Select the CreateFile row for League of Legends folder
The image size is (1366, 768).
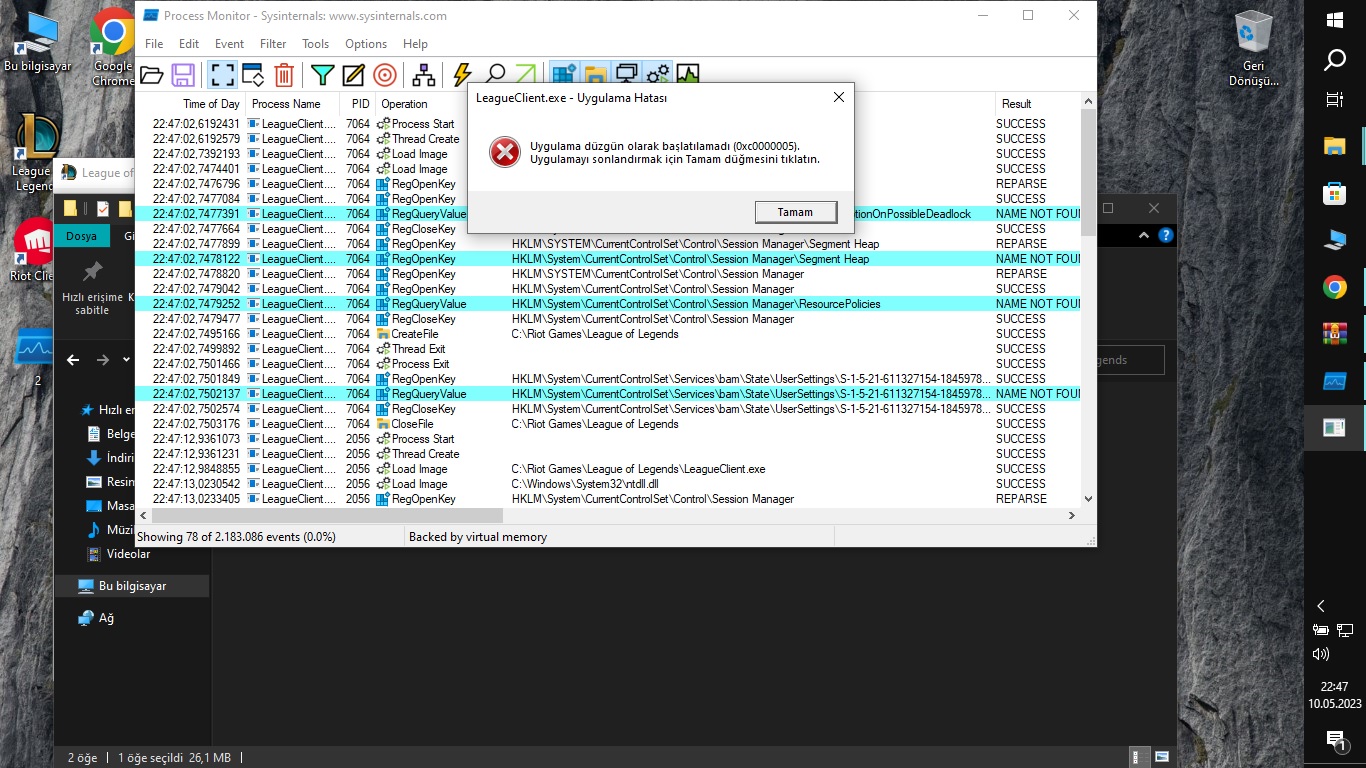609,334
